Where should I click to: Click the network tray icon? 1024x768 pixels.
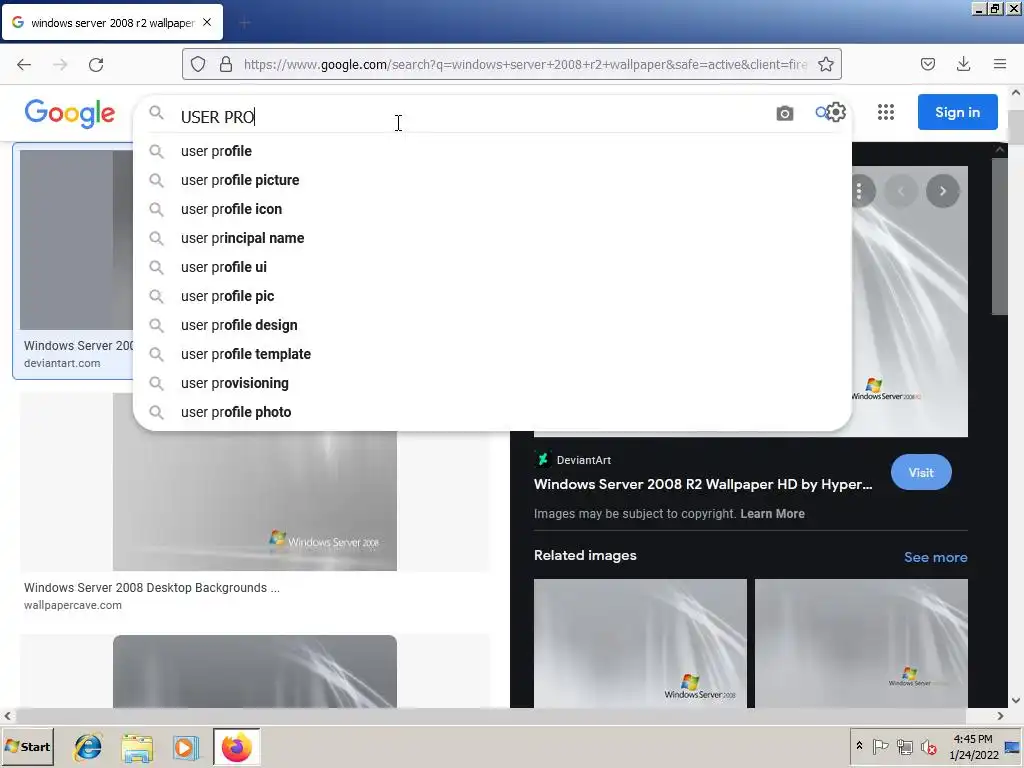pyautogui.click(x=904, y=746)
